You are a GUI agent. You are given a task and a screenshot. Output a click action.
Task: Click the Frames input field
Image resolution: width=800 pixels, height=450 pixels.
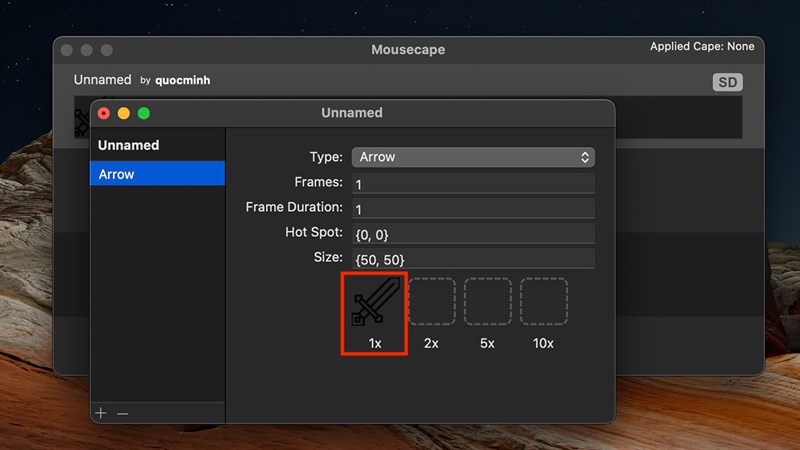click(473, 184)
